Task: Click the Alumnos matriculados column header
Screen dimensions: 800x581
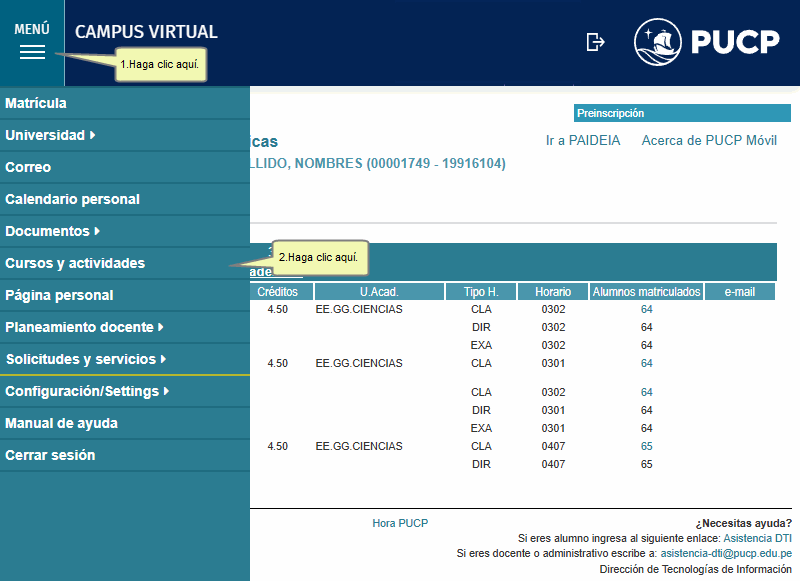Action: coord(646,292)
